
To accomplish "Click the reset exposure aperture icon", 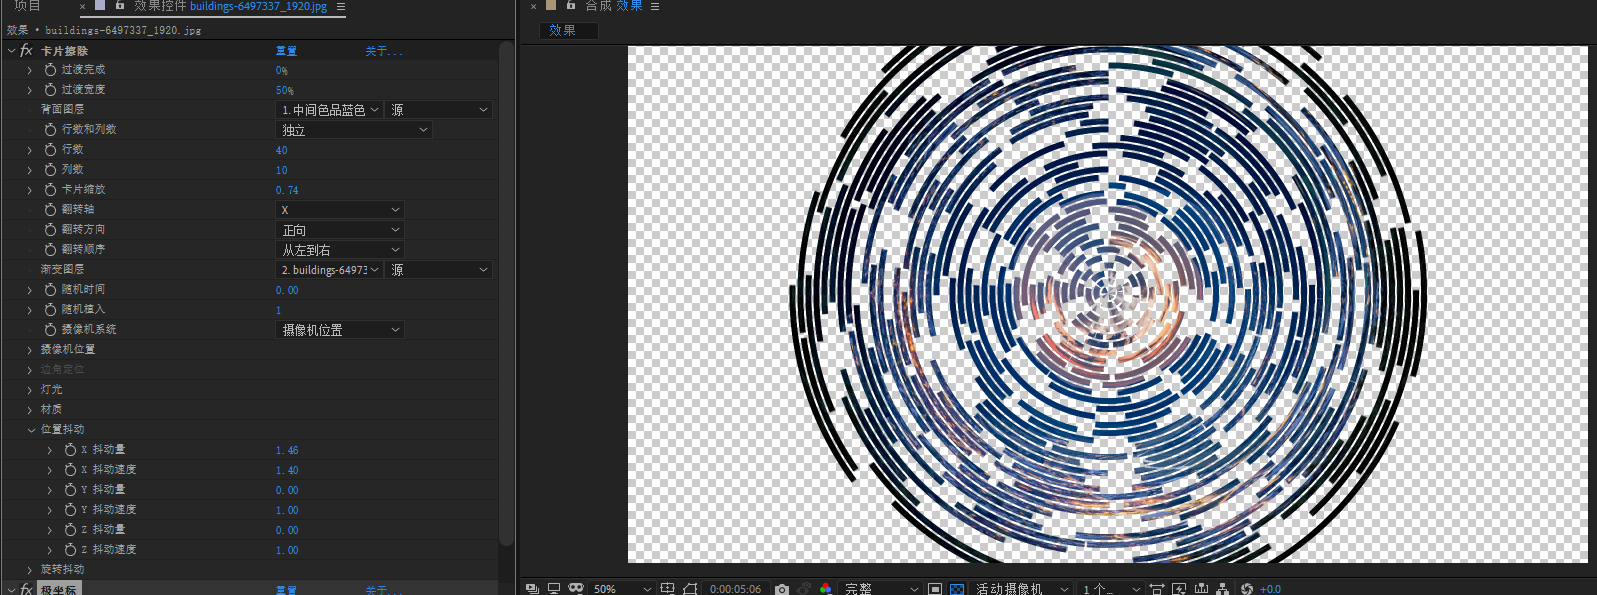I will (1246, 589).
